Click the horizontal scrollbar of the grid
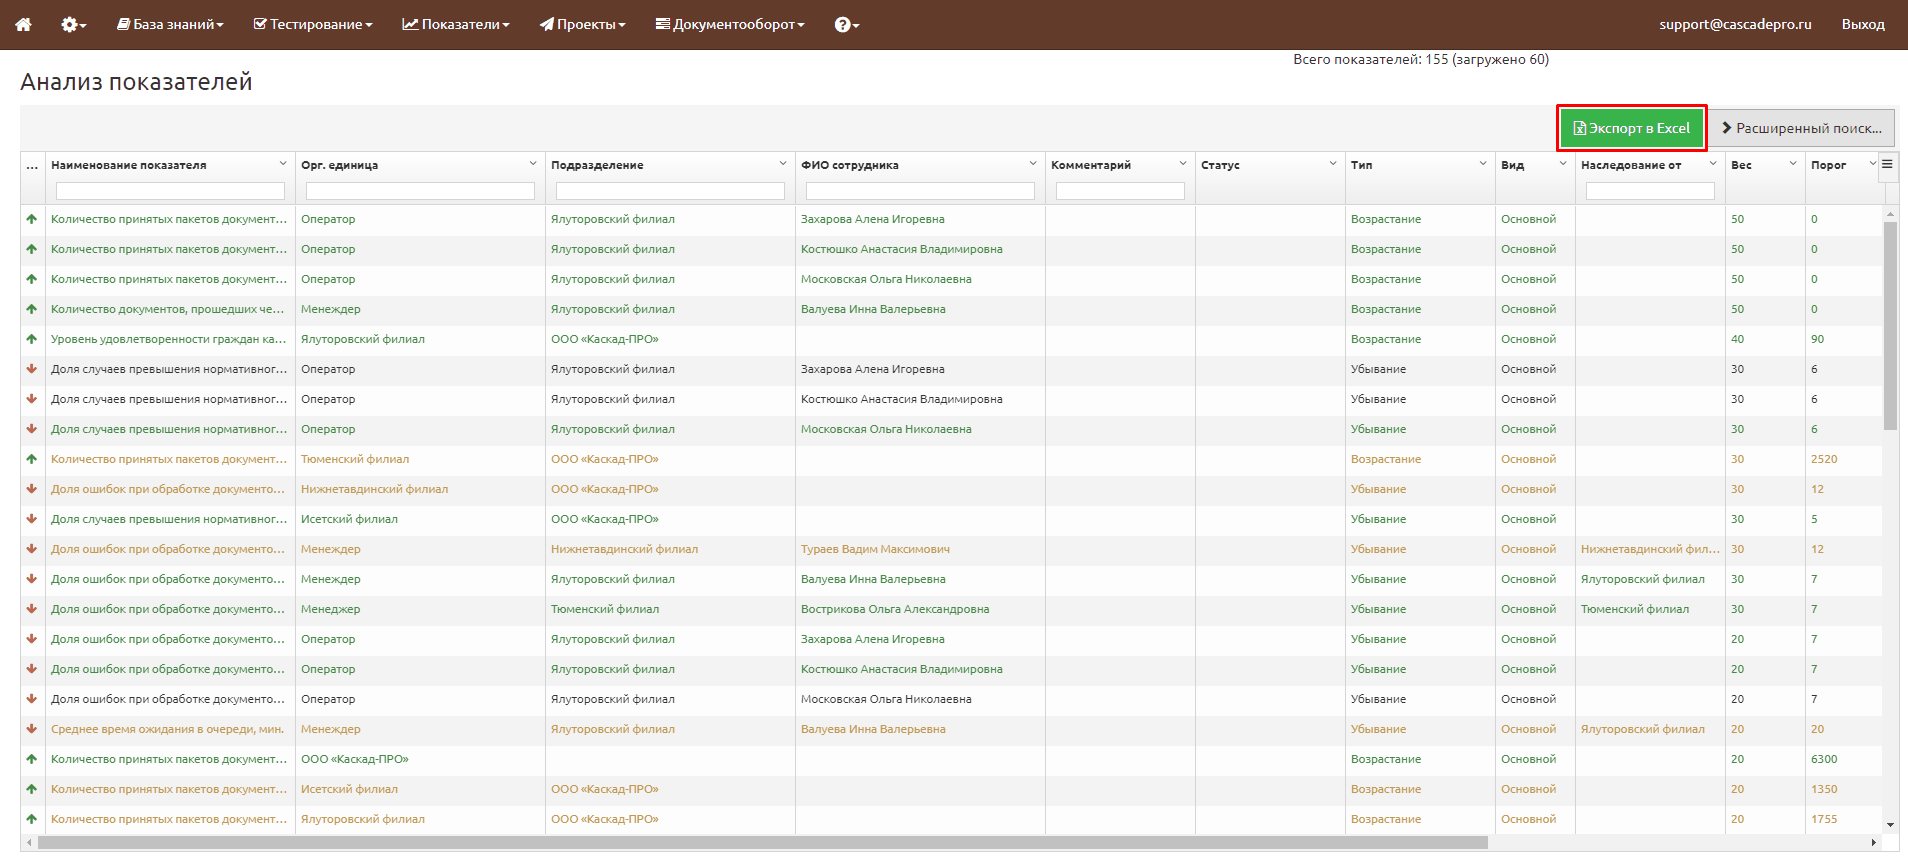1908x859 pixels. tap(762, 843)
